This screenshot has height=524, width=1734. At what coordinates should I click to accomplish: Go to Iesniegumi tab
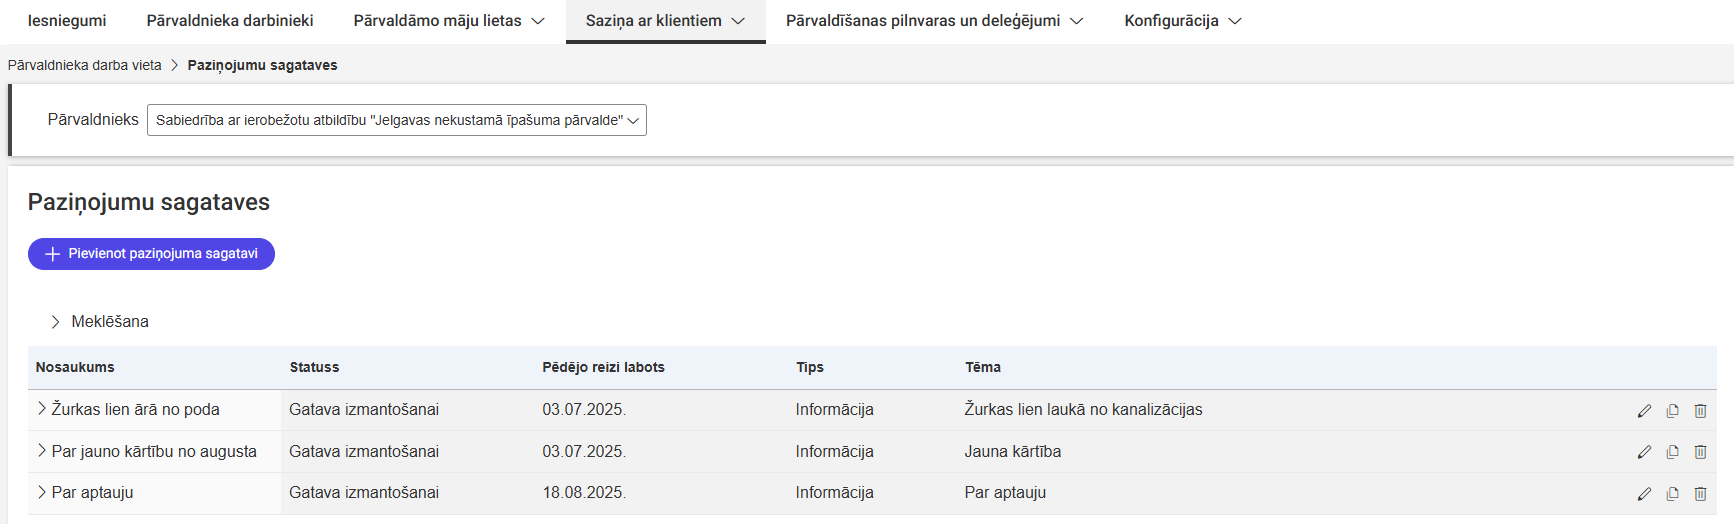[x=67, y=21]
